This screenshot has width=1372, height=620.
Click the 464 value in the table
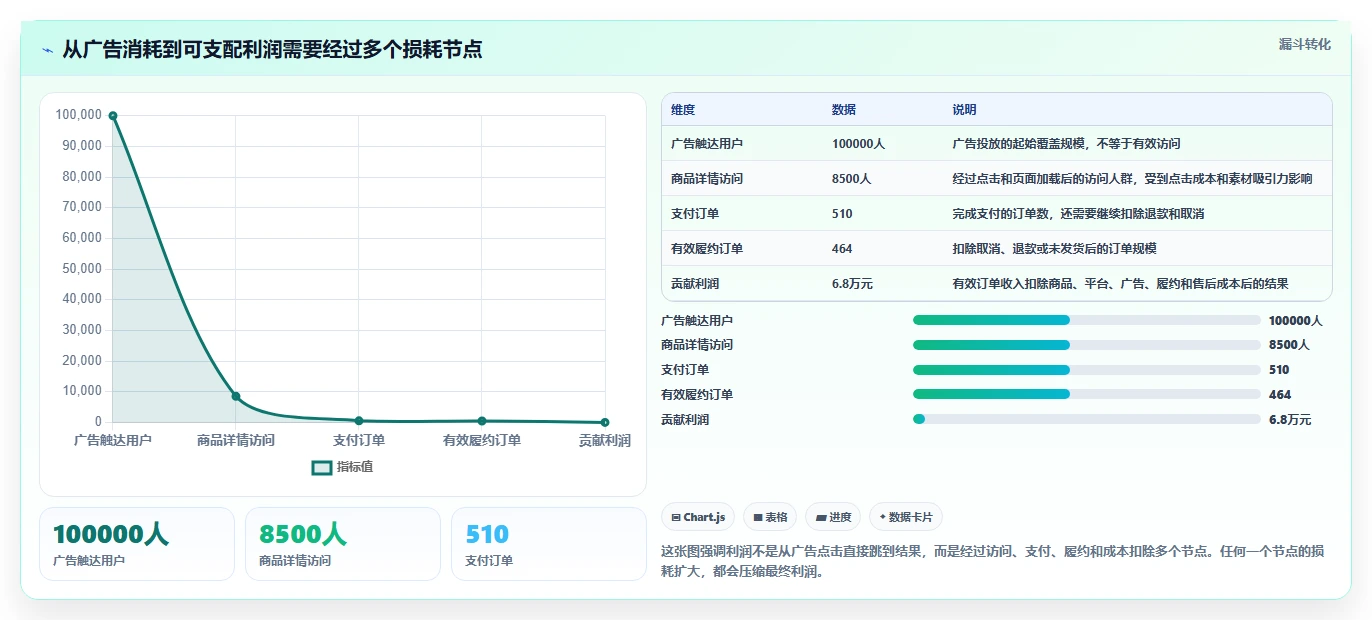point(842,249)
